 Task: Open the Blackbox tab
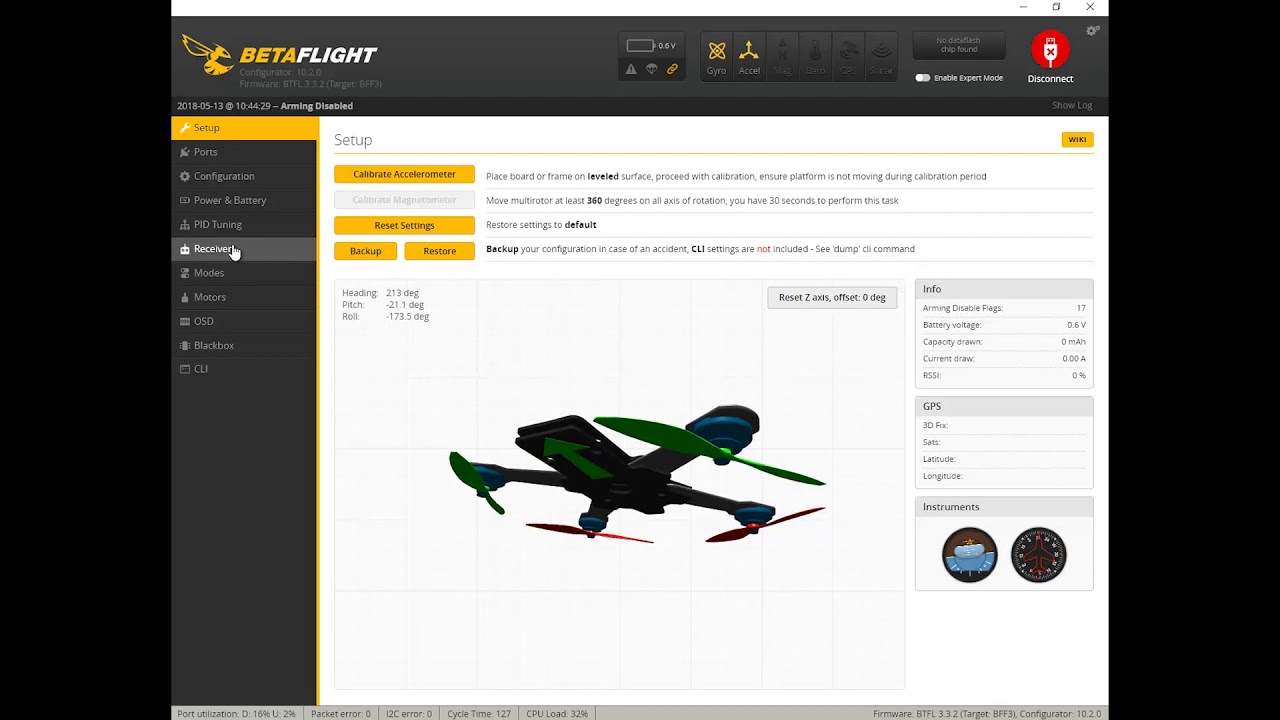(x=245, y=345)
